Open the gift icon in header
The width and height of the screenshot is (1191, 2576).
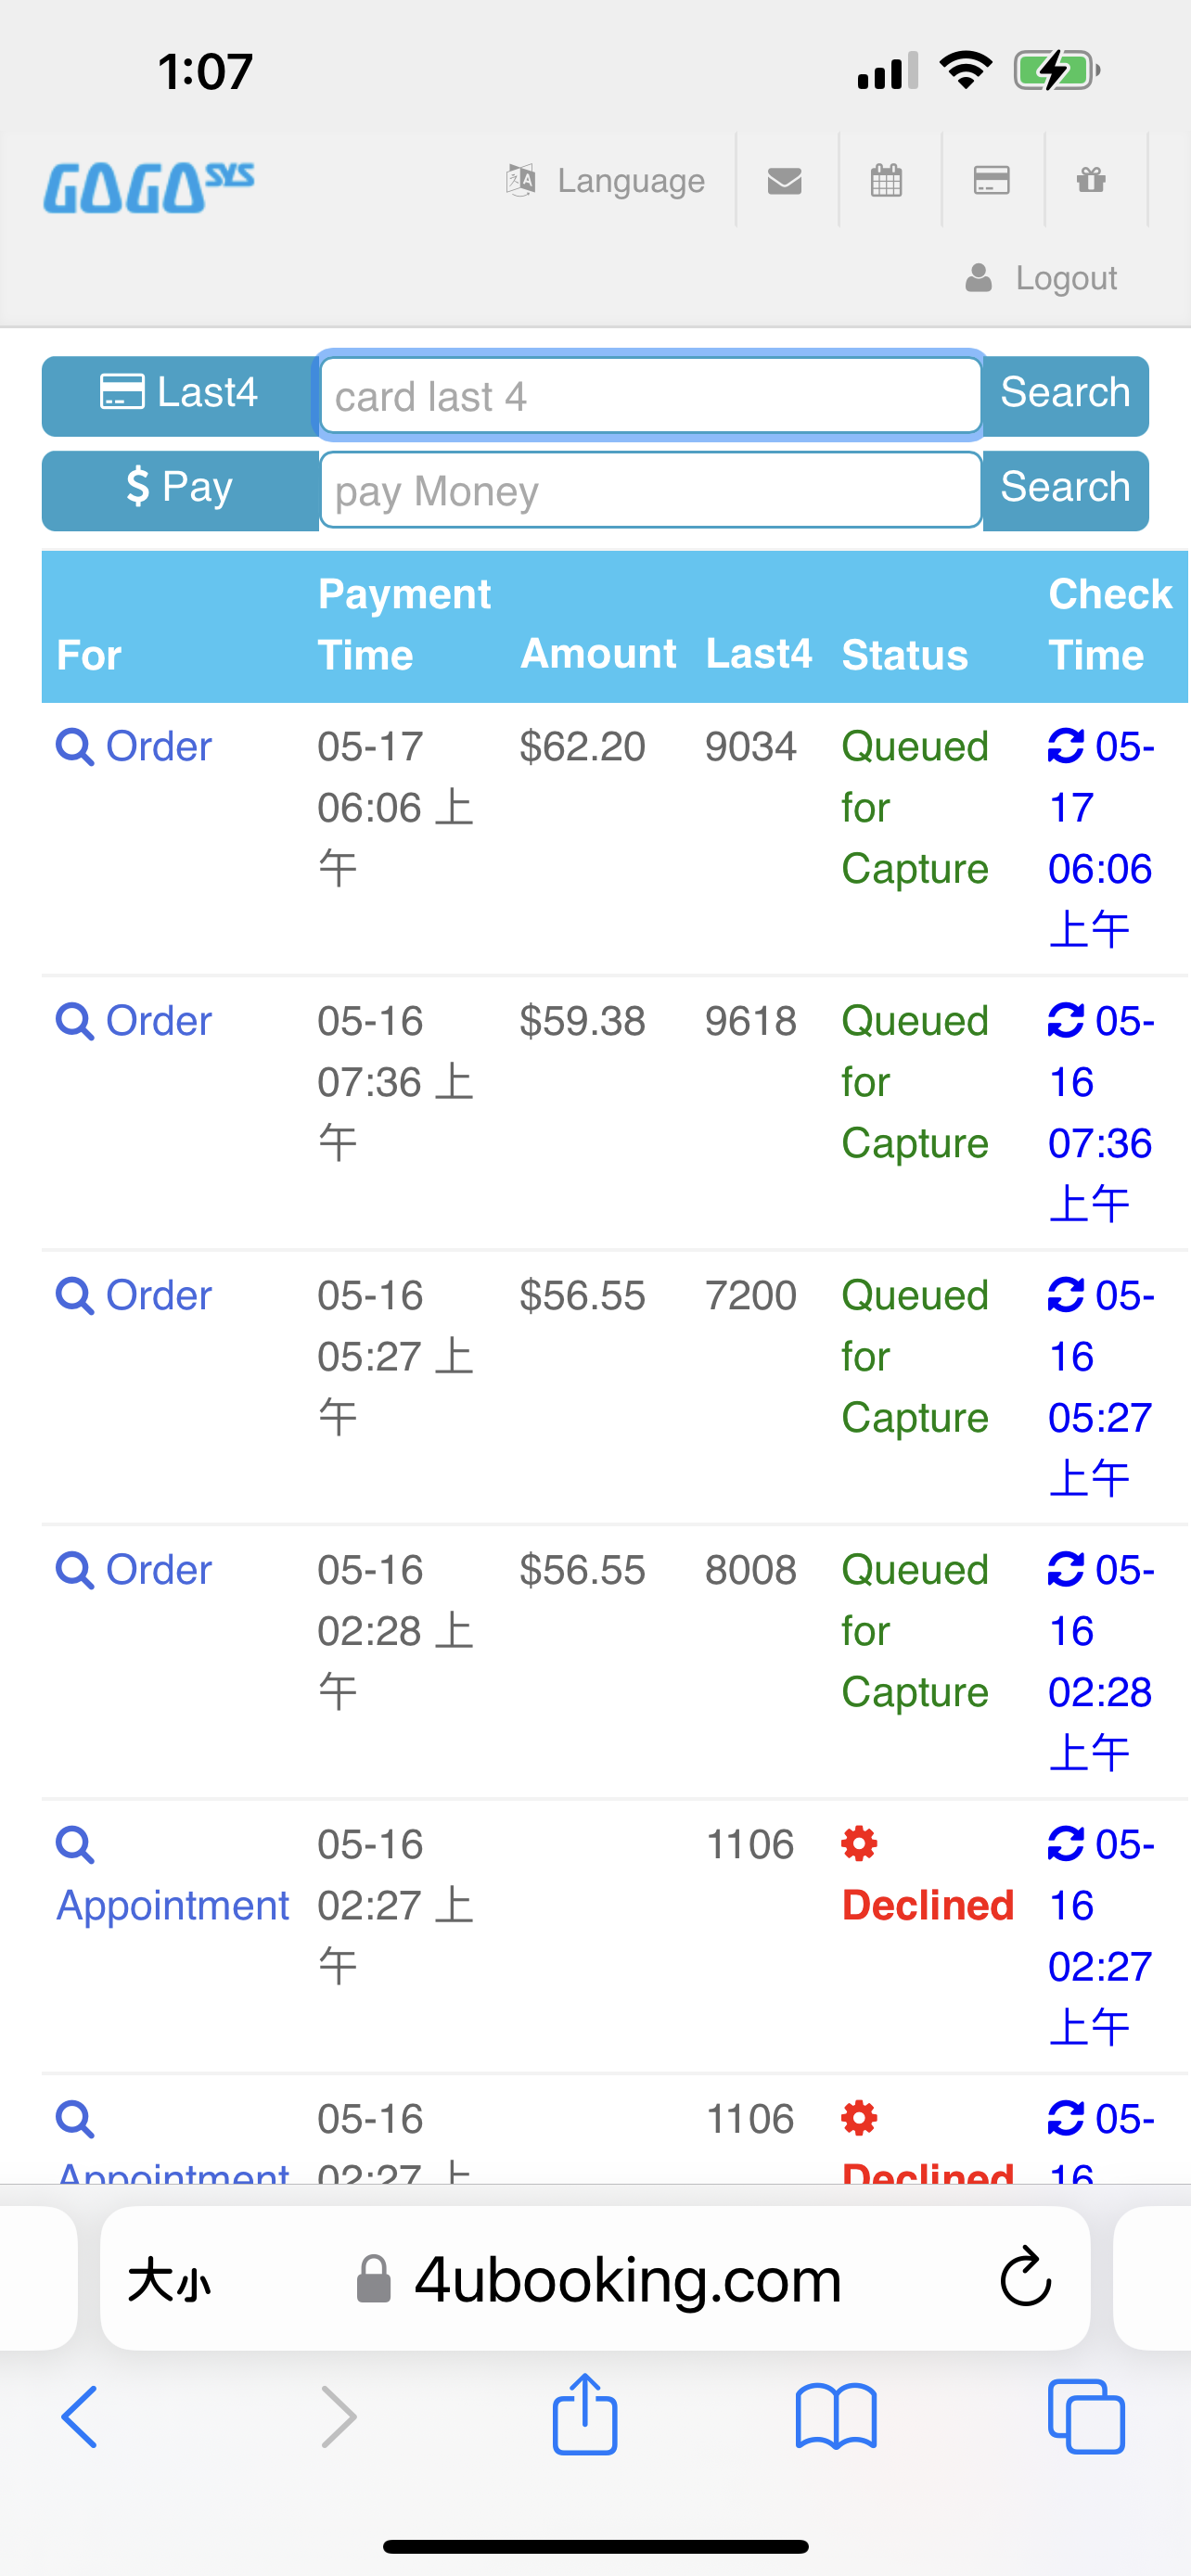(x=1091, y=180)
